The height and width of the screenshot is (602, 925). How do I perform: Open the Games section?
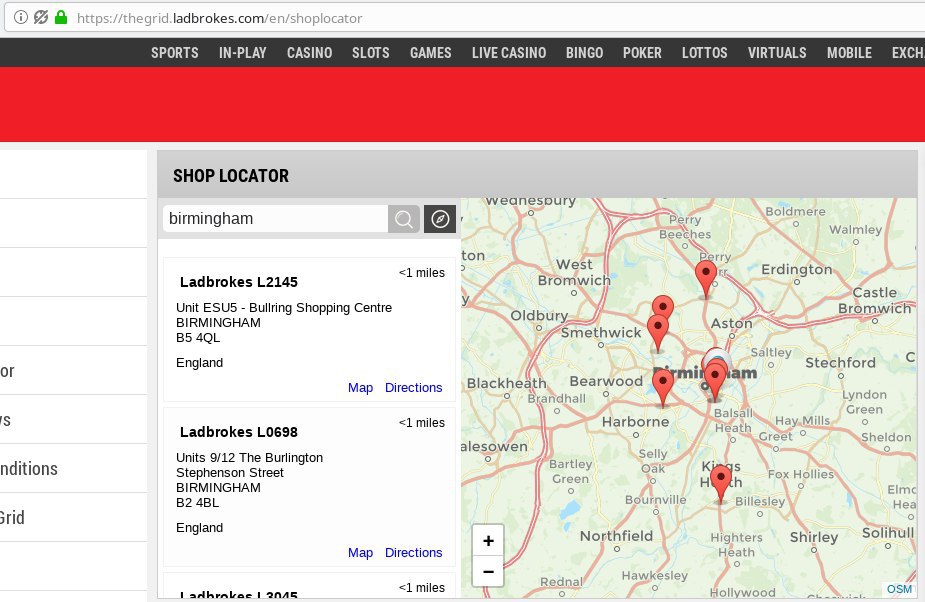click(x=431, y=53)
